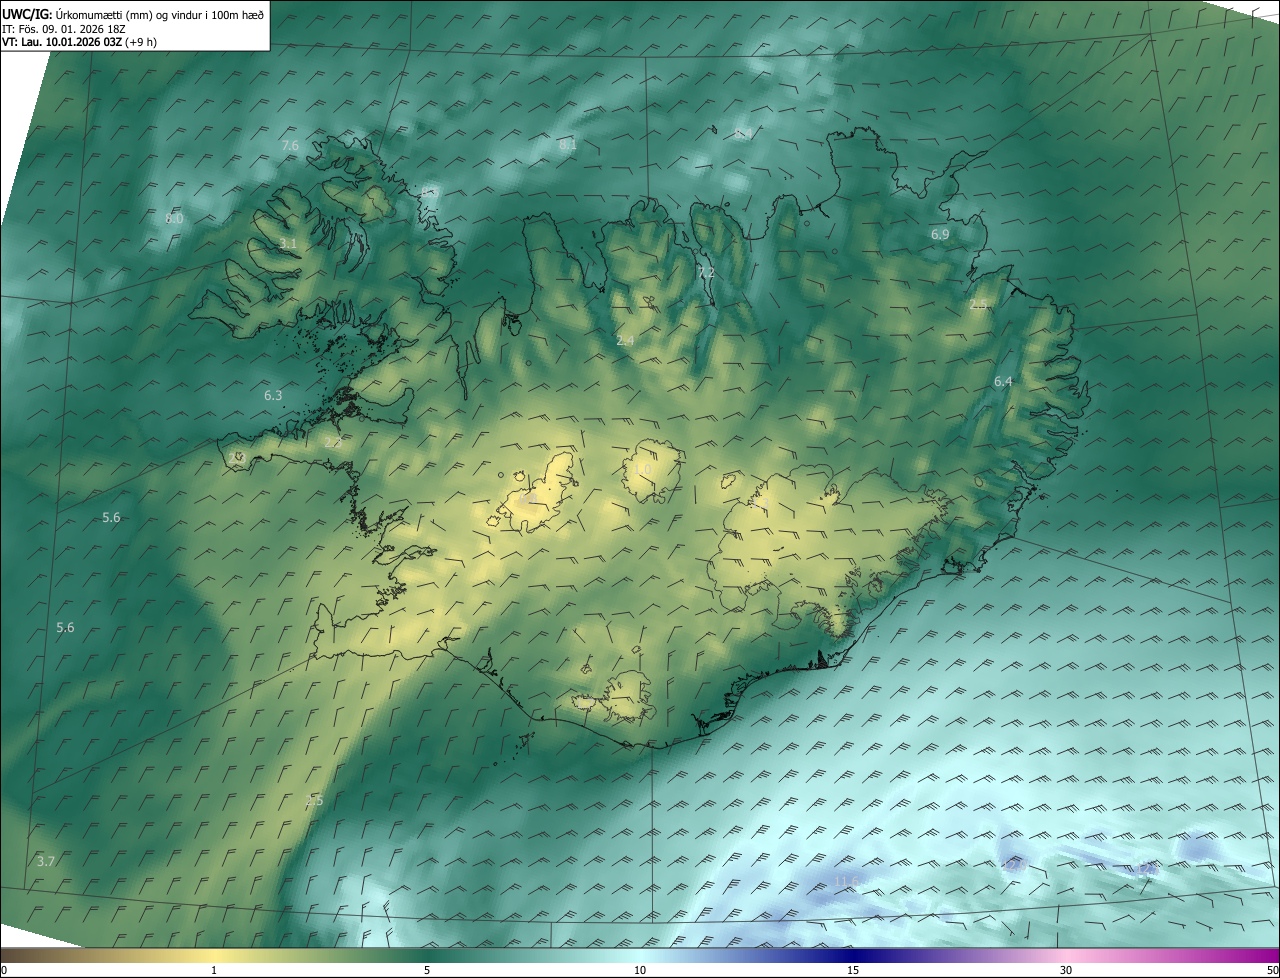Click the 15 tick on the colour scale

click(x=853, y=970)
